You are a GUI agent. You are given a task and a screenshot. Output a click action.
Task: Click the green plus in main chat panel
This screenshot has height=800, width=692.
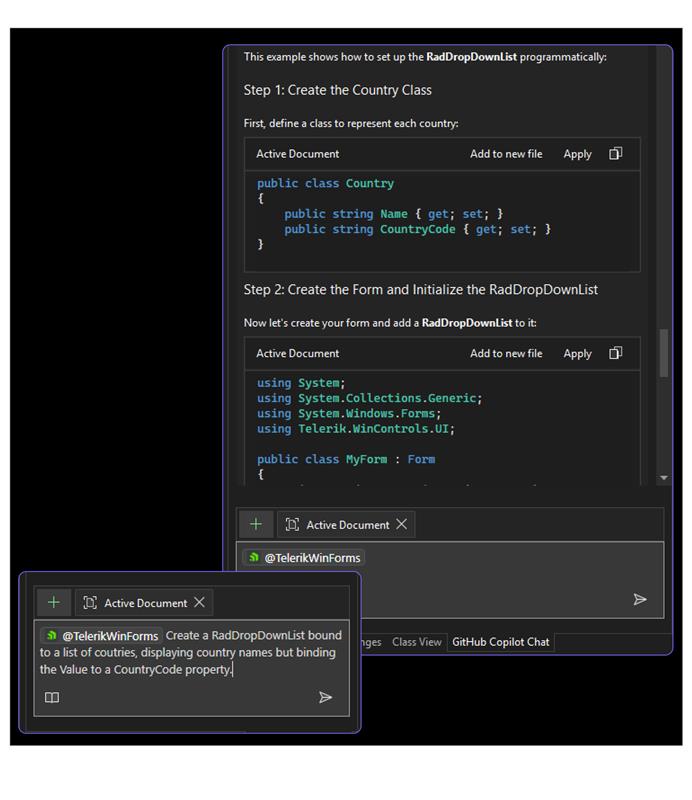(x=256, y=524)
